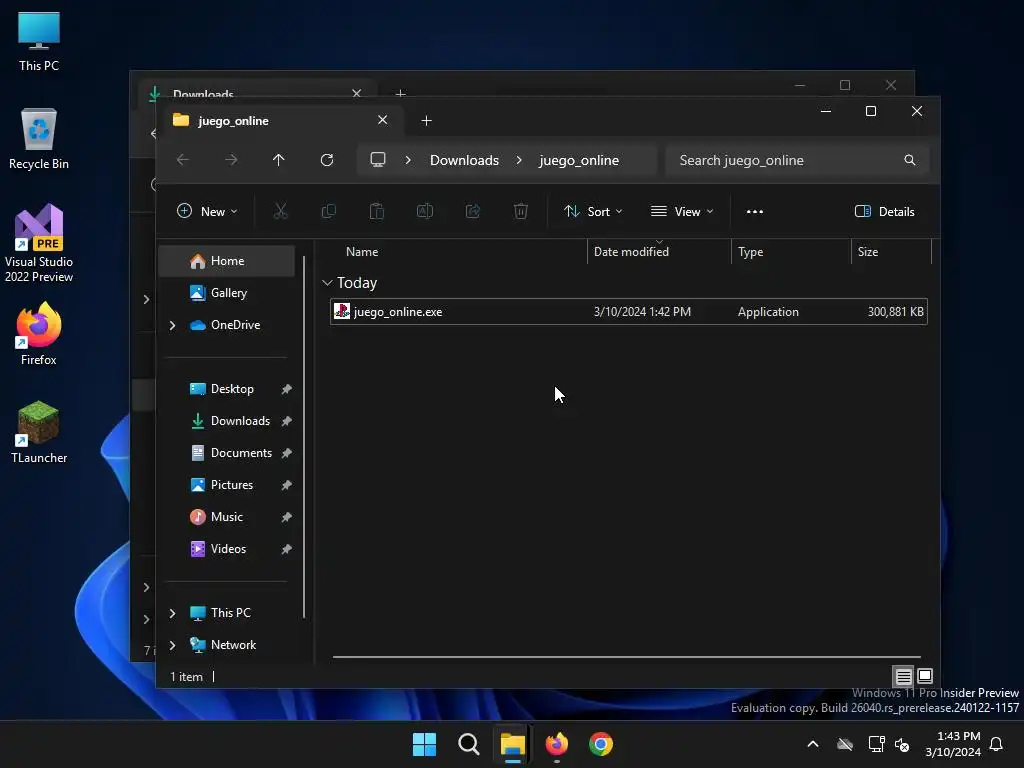Open Videos in the navigation pane
Viewport: 1024px width, 768px height.
[x=227, y=549]
